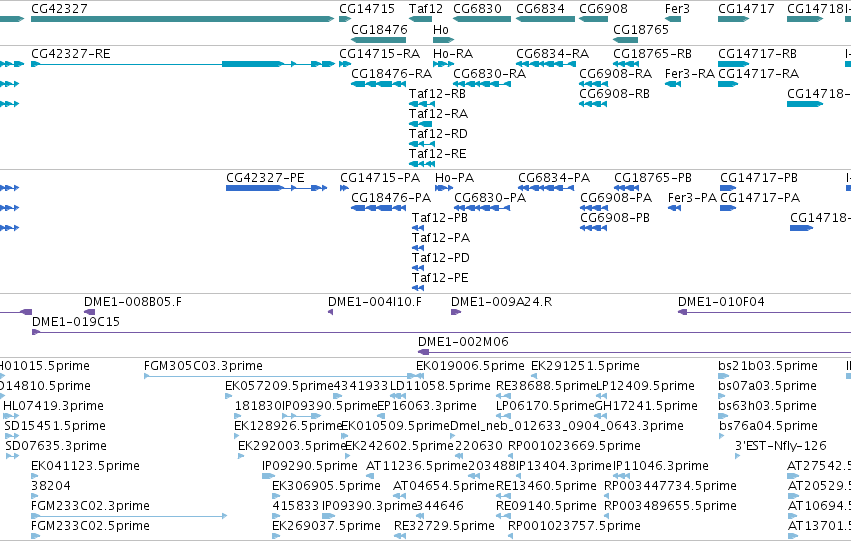Click transcript CG14717-RA
851x541 pixels.
(758, 74)
